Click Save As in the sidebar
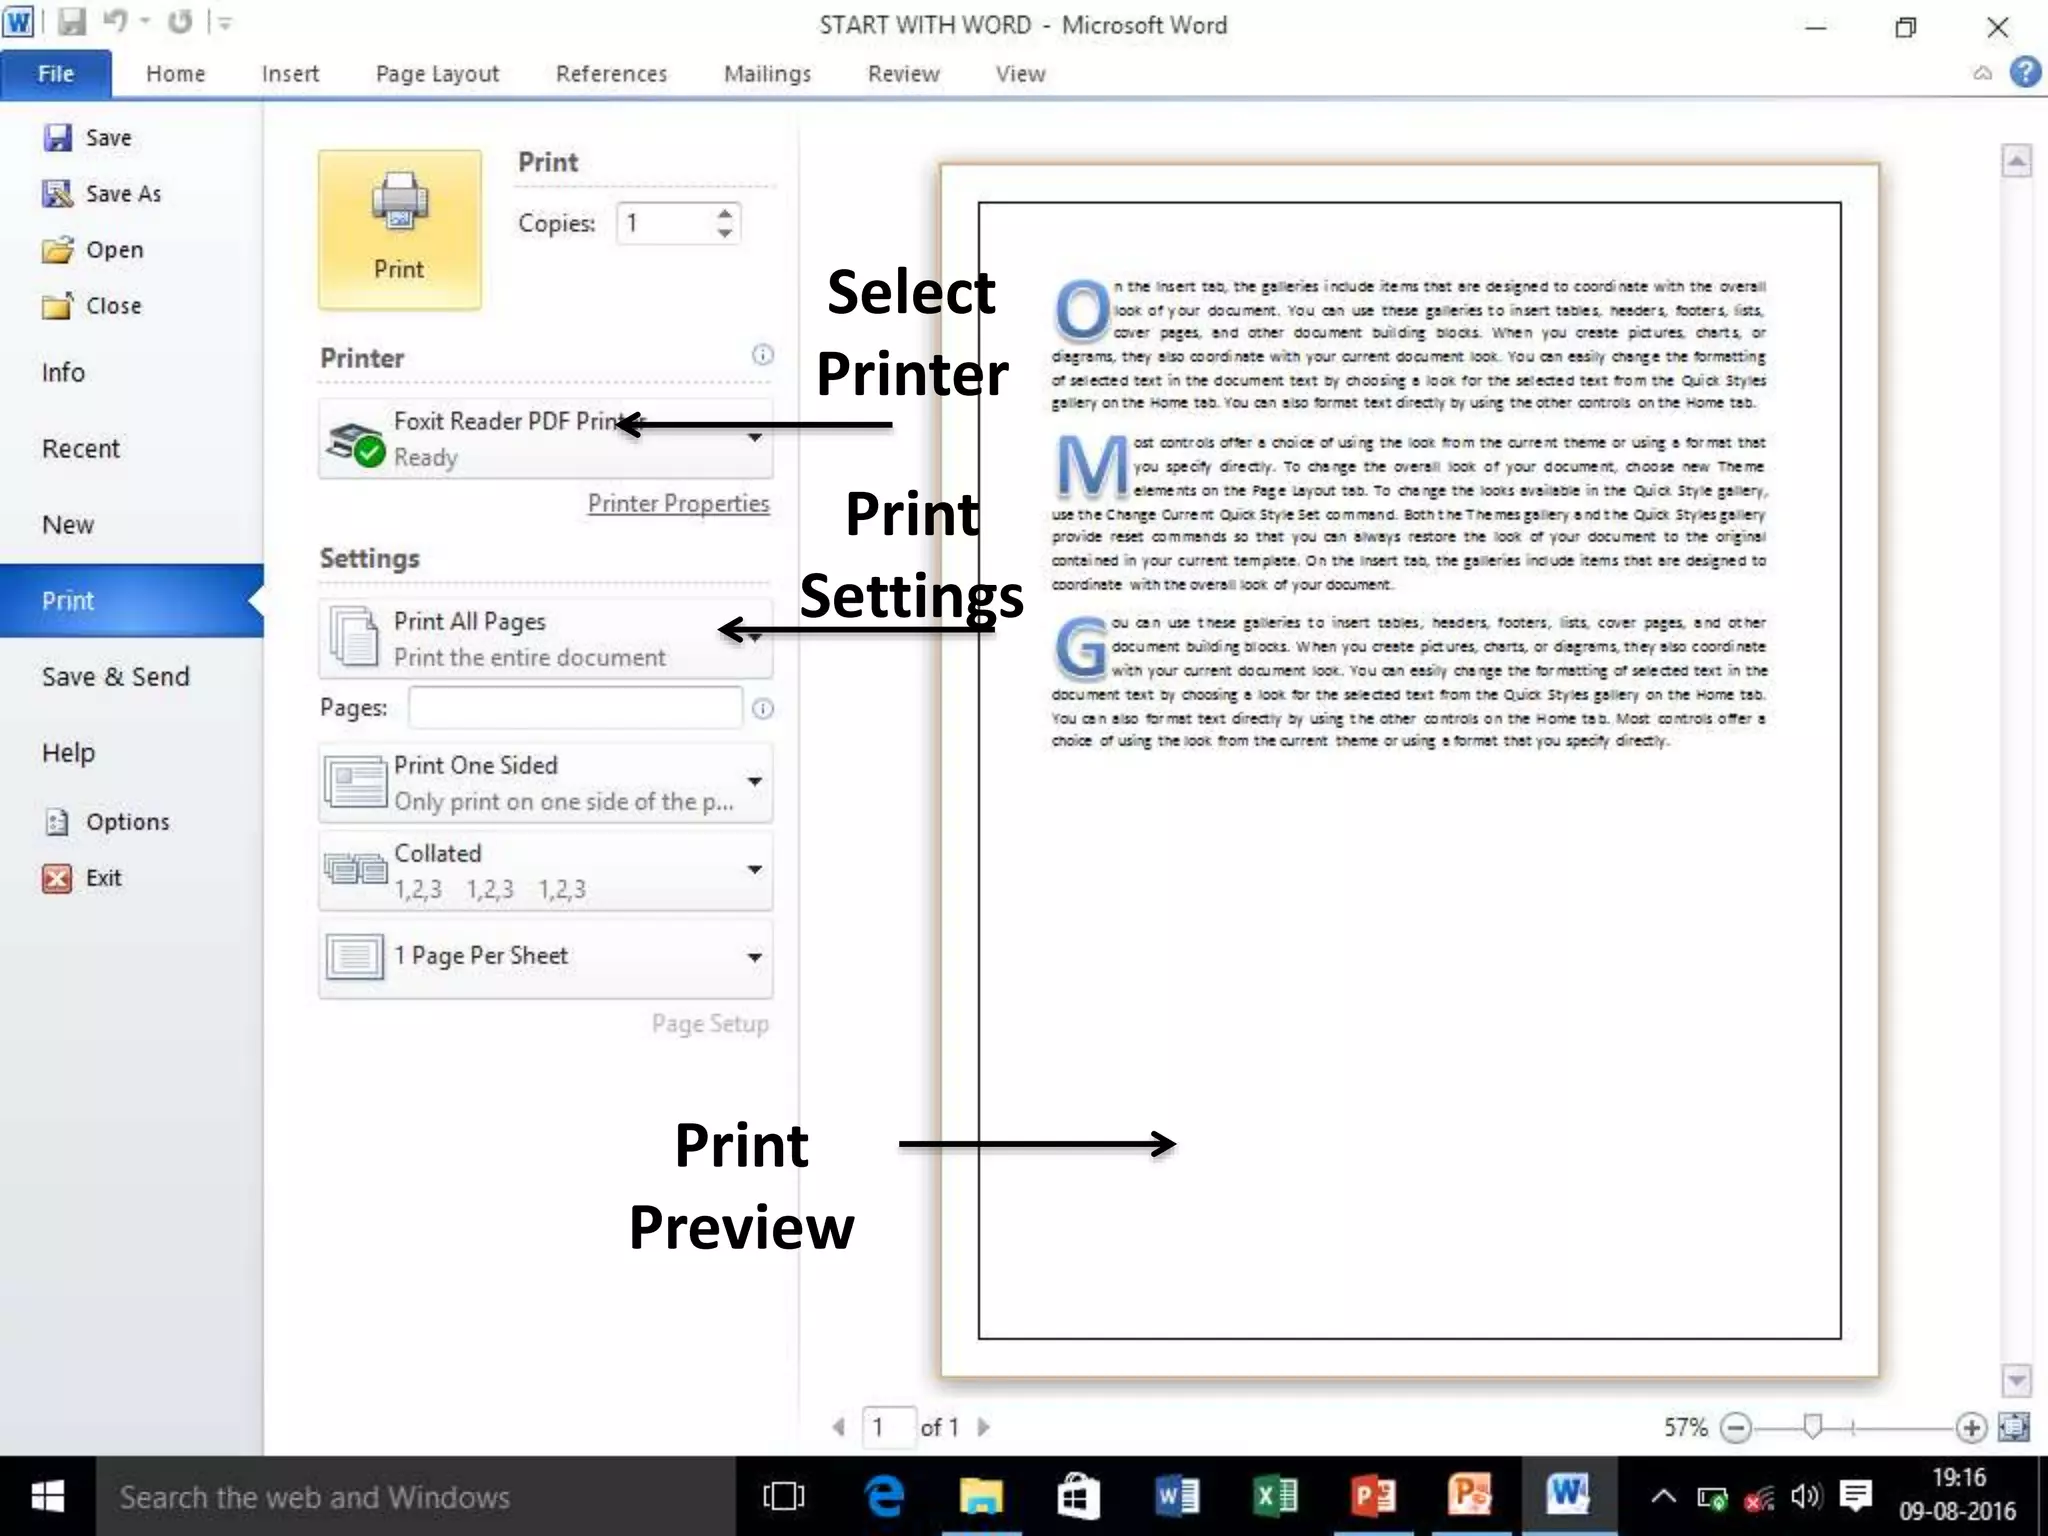The width and height of the screenshot is (2048, 1536). [101, 193]
